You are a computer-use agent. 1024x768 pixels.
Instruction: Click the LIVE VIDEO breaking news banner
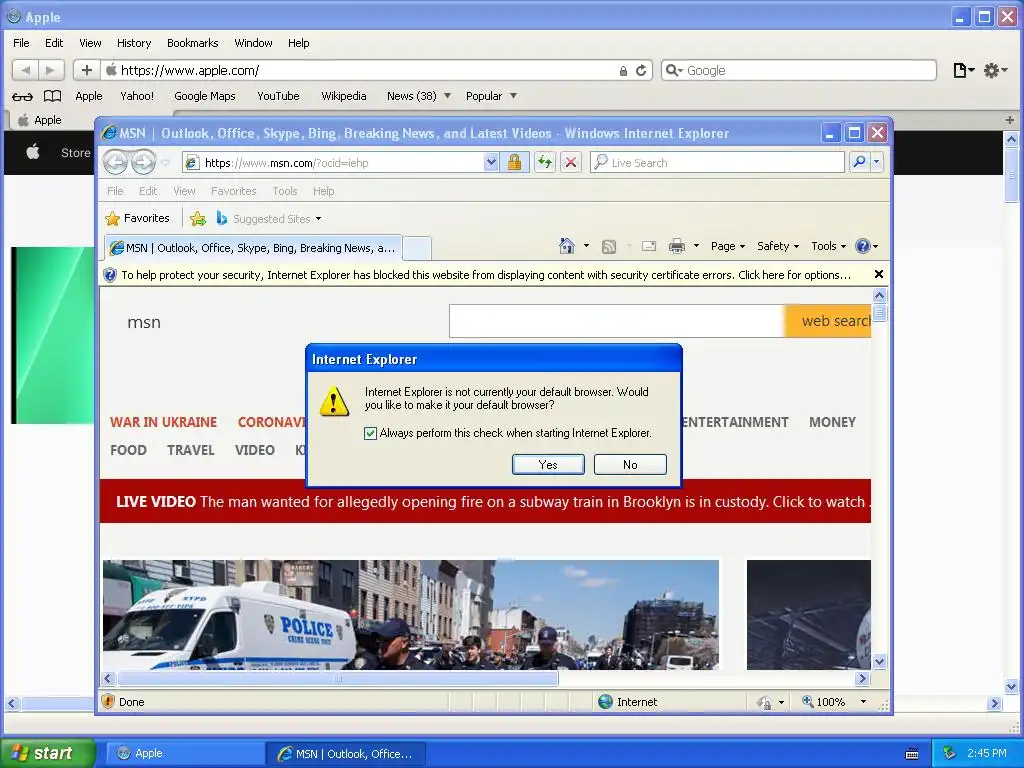click(485, 501)
